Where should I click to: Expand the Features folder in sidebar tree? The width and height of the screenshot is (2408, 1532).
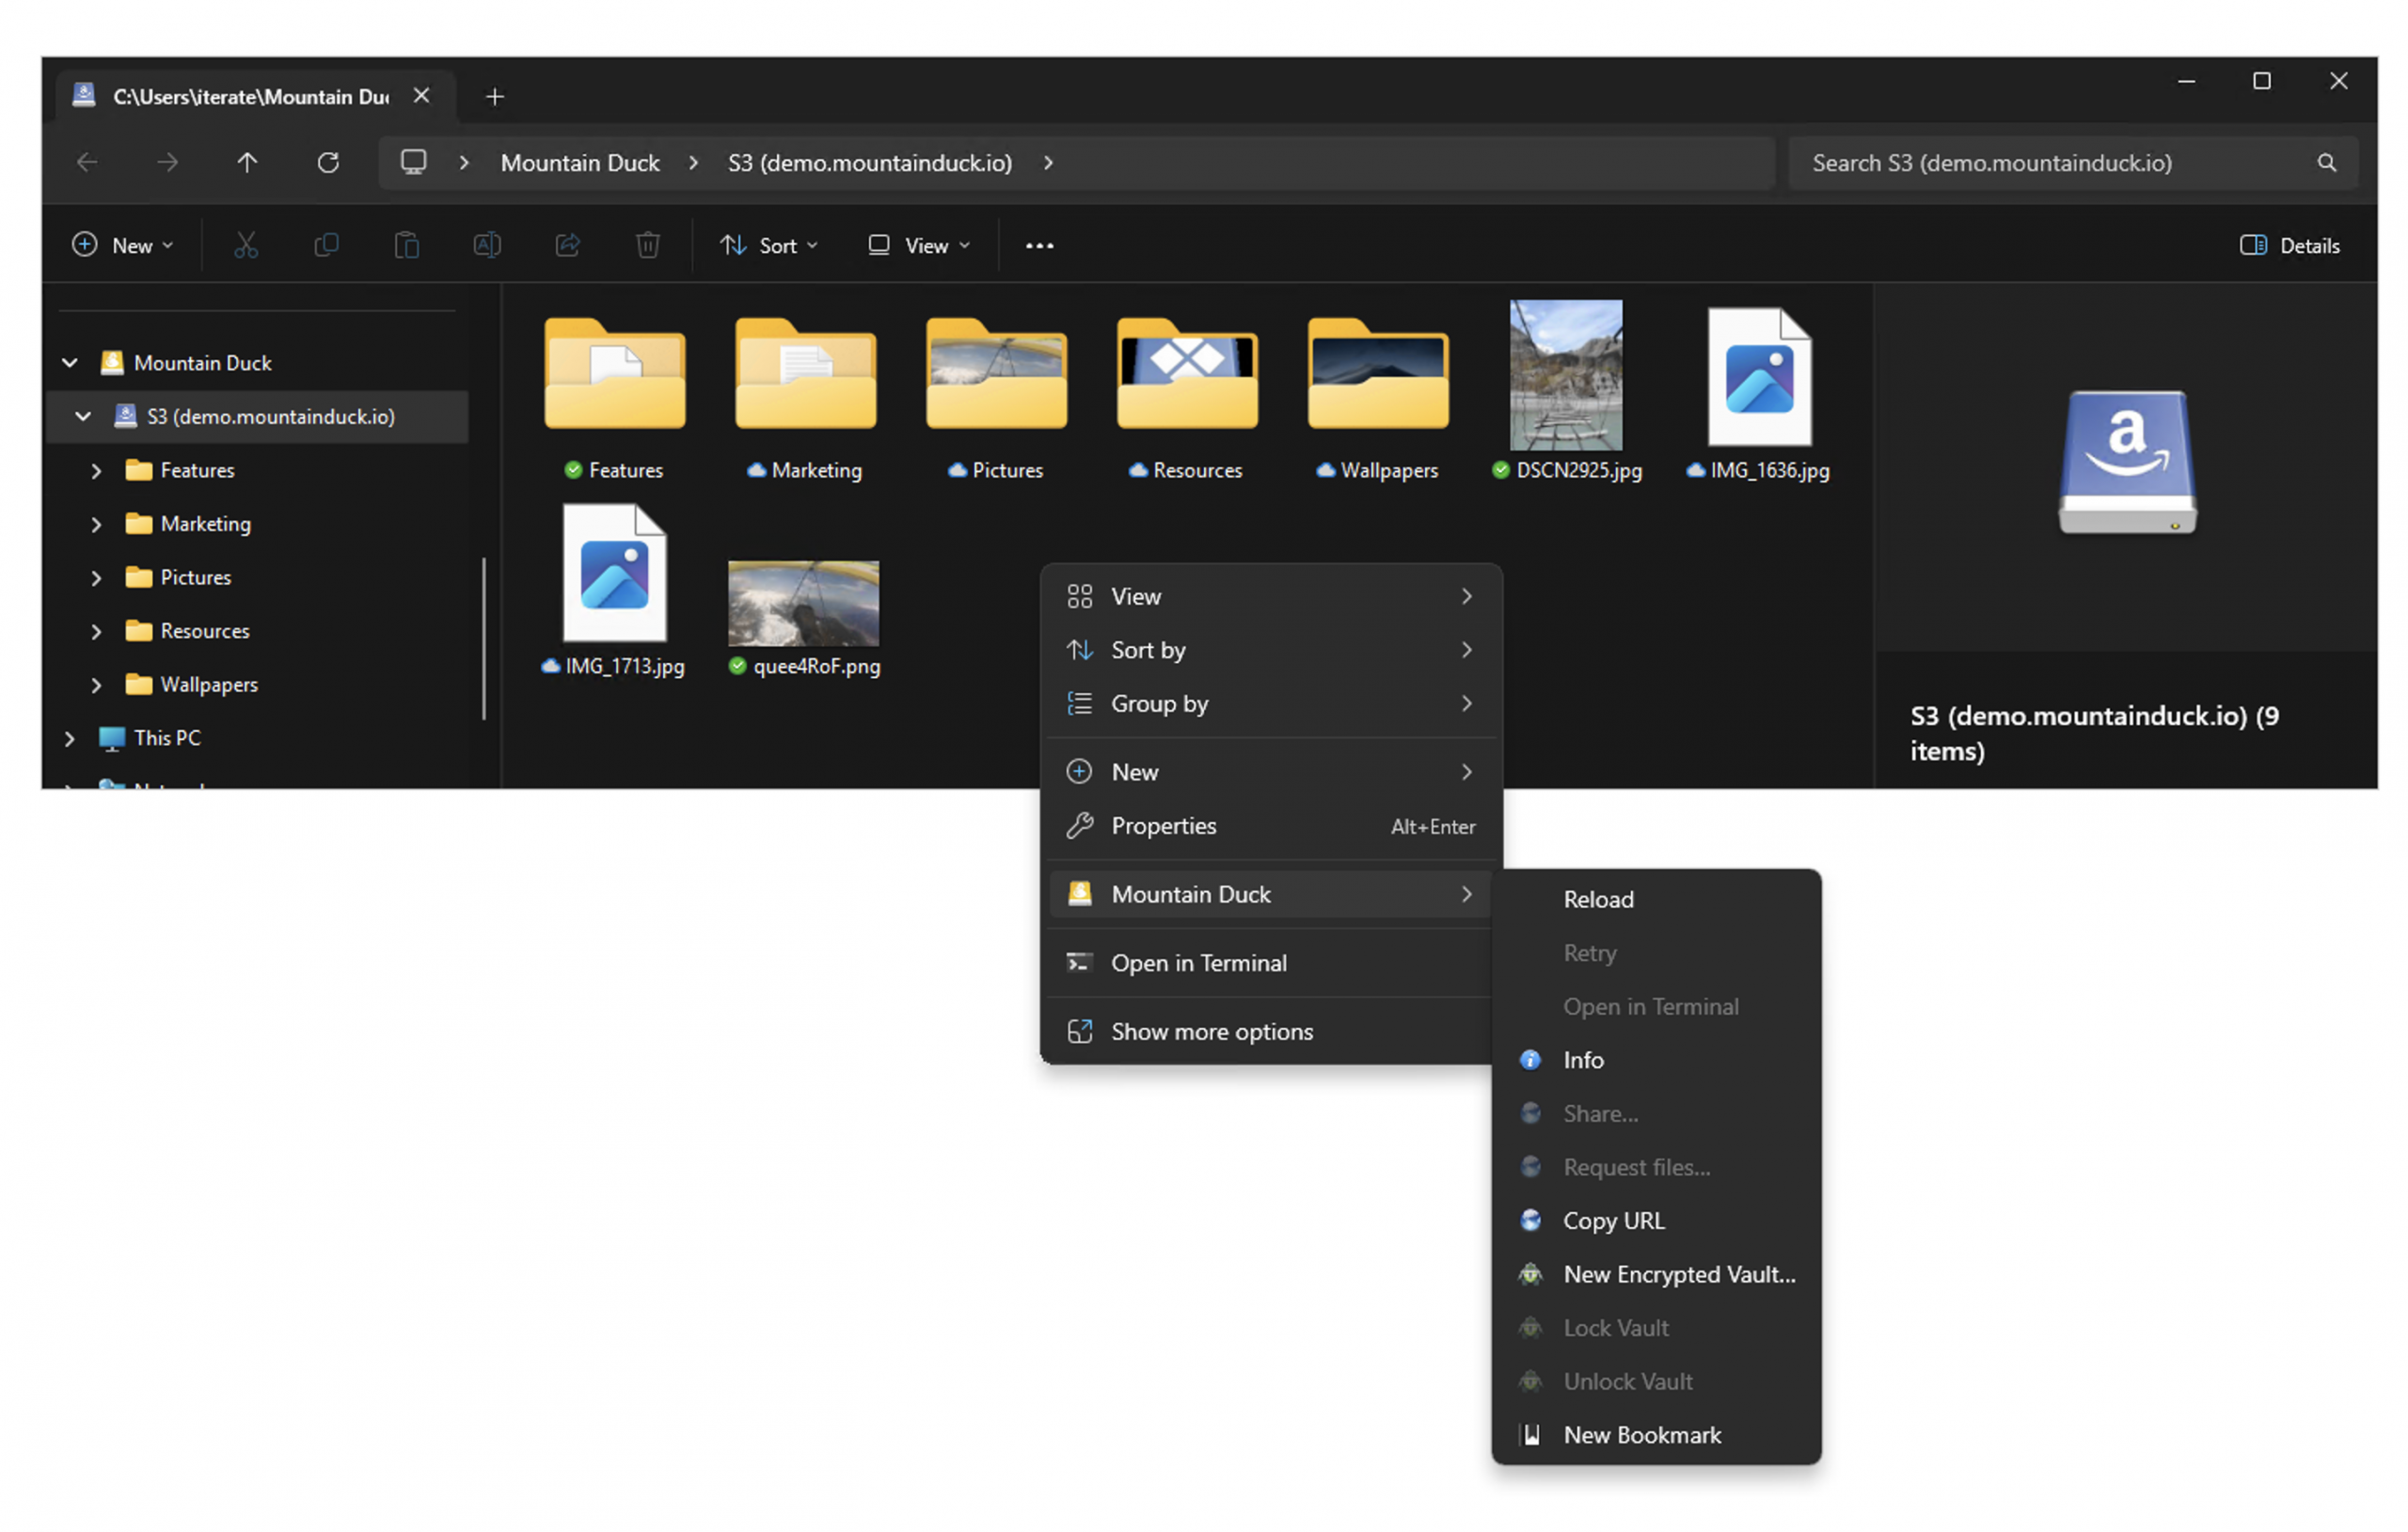(x=96, y=470)
